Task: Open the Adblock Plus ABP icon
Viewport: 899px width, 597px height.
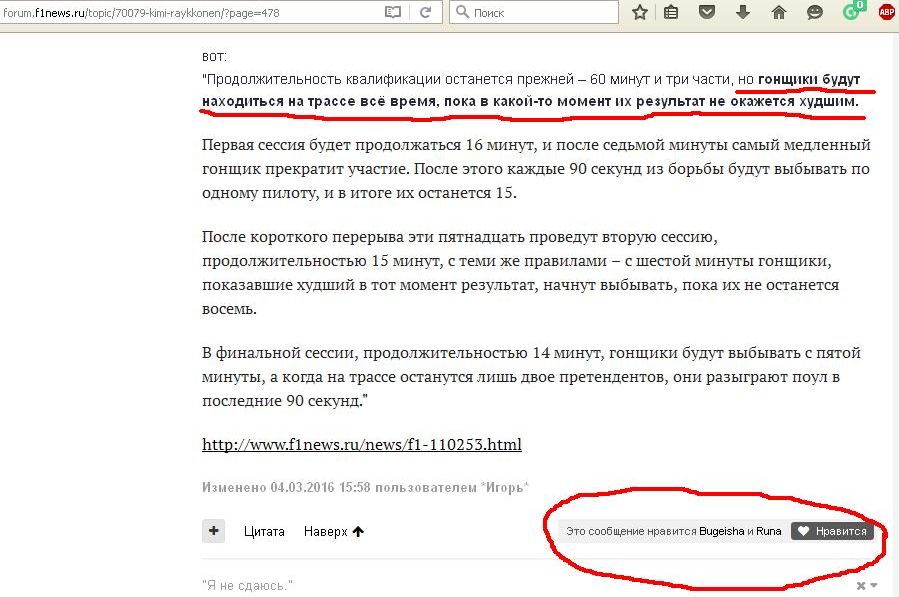Action: click(886, 12)
